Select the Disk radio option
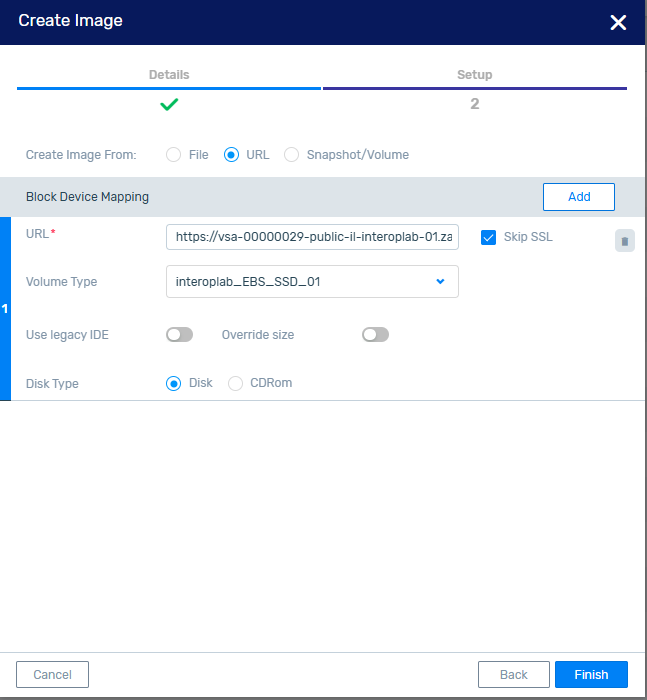 click(174, 383)
